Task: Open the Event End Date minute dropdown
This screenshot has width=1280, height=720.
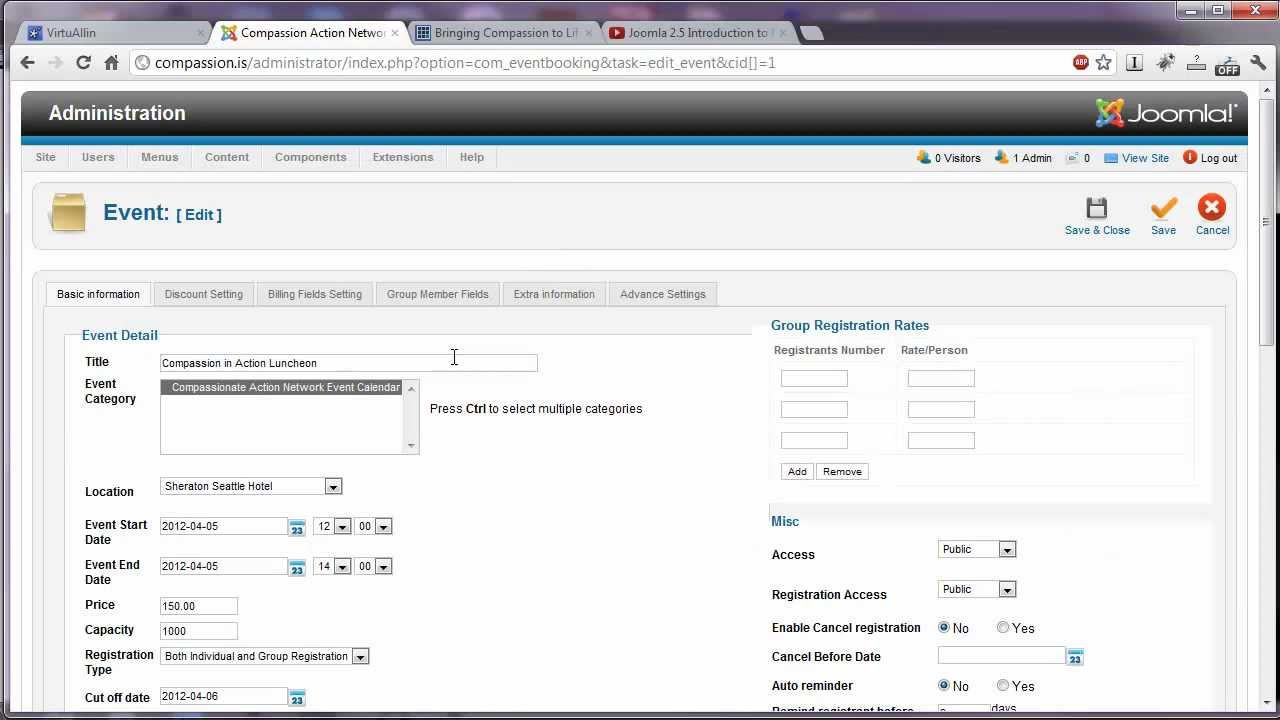Action: pos(374,566)
